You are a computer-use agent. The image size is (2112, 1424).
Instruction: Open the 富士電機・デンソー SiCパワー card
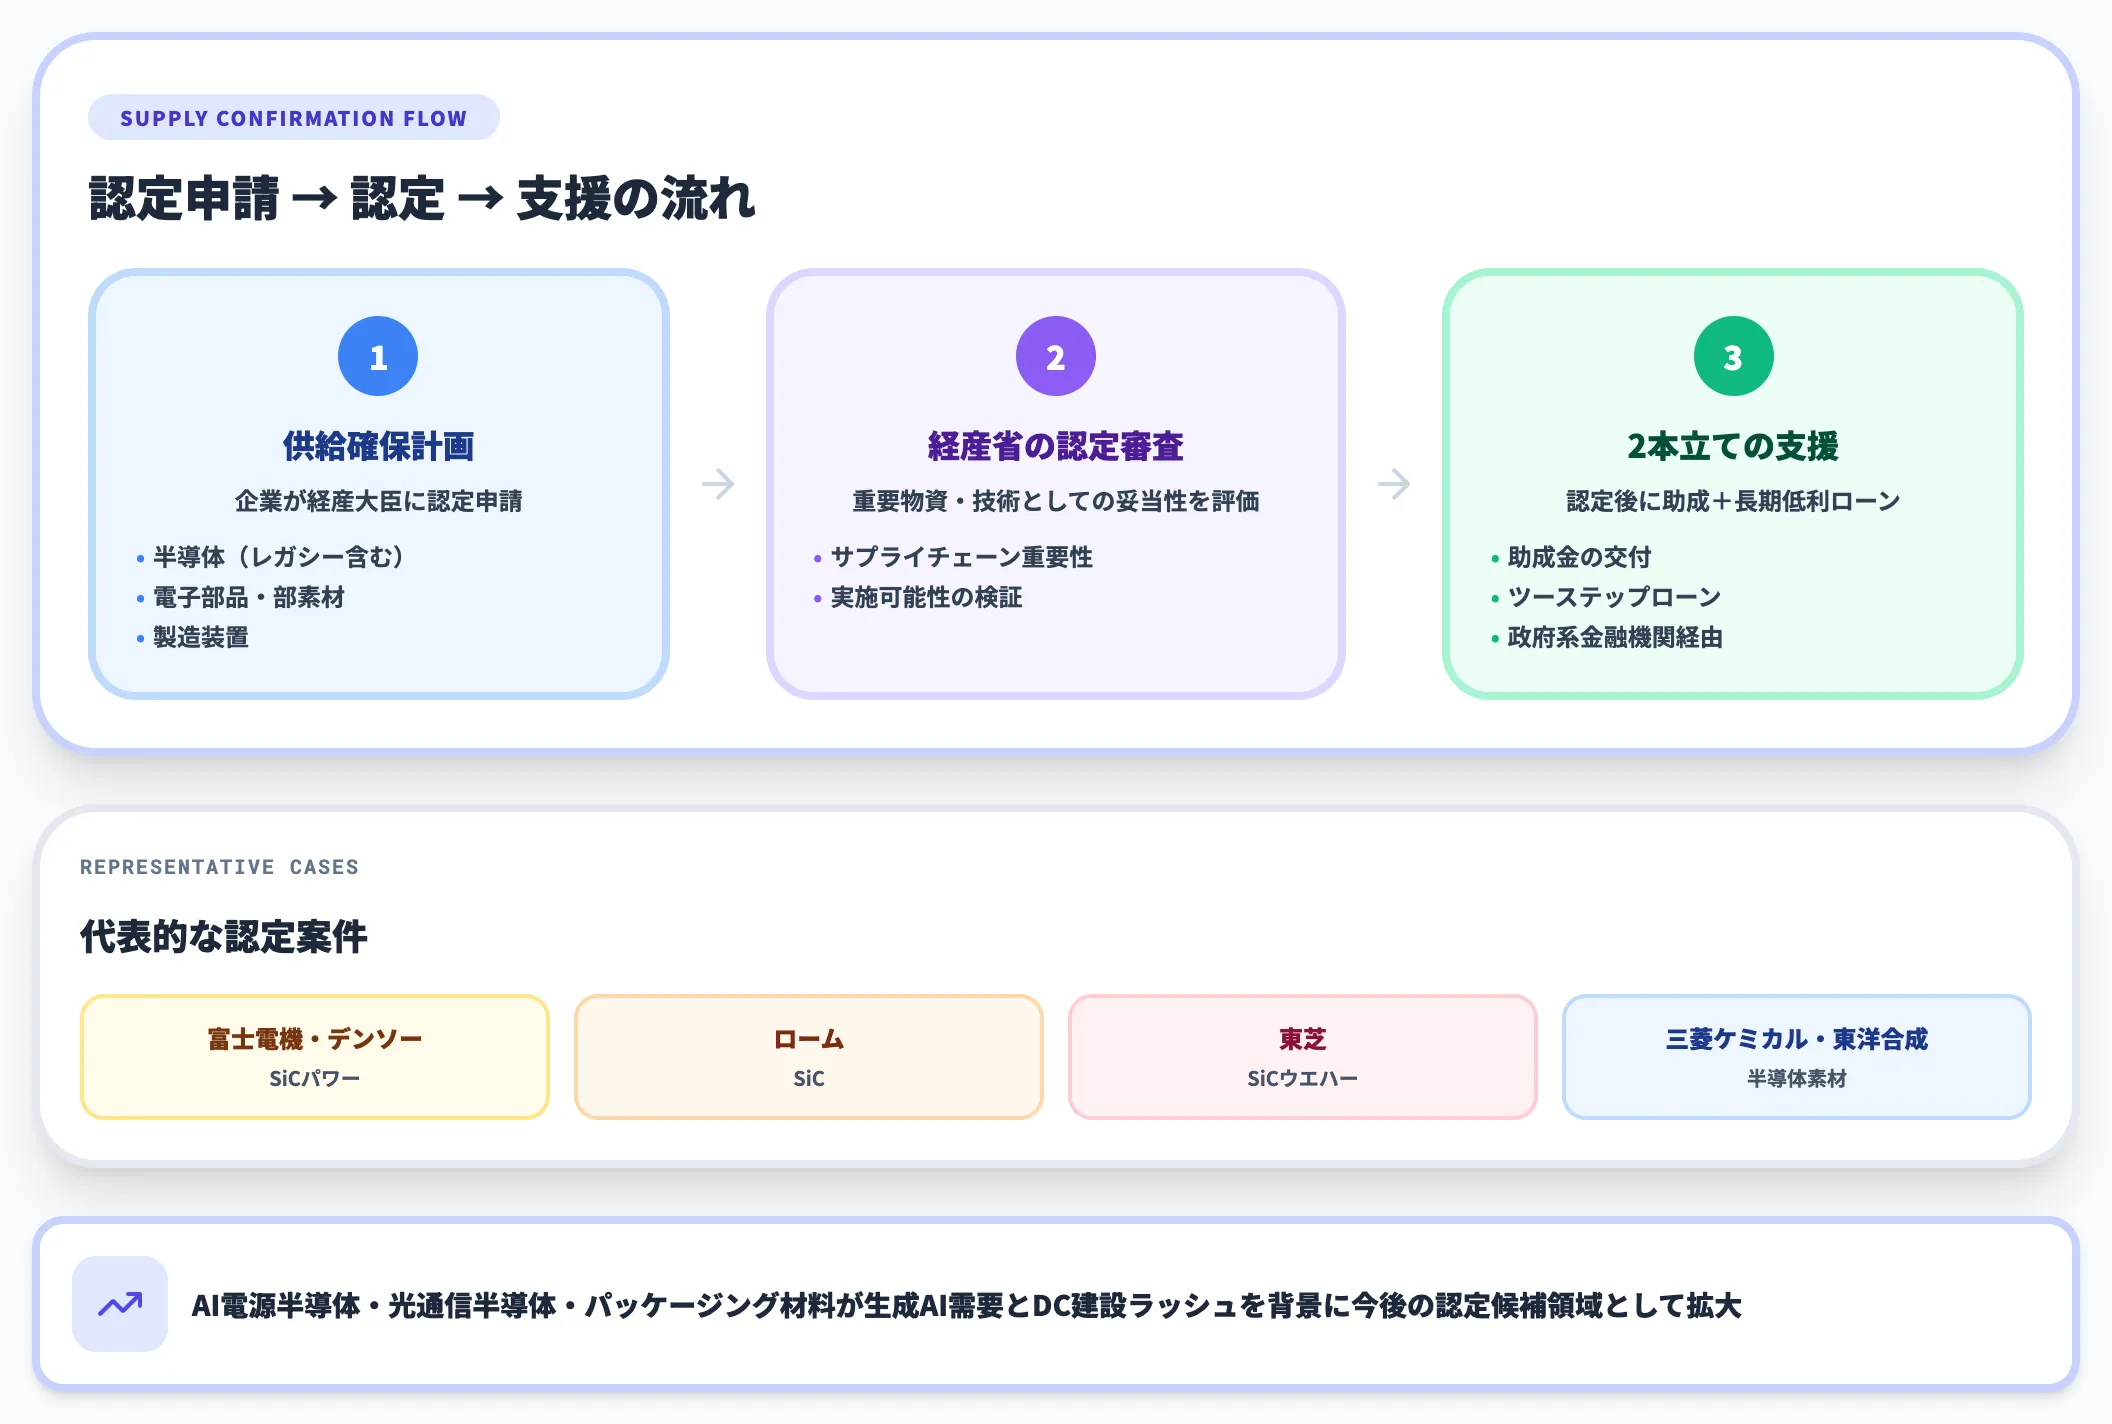[315, 1057]
